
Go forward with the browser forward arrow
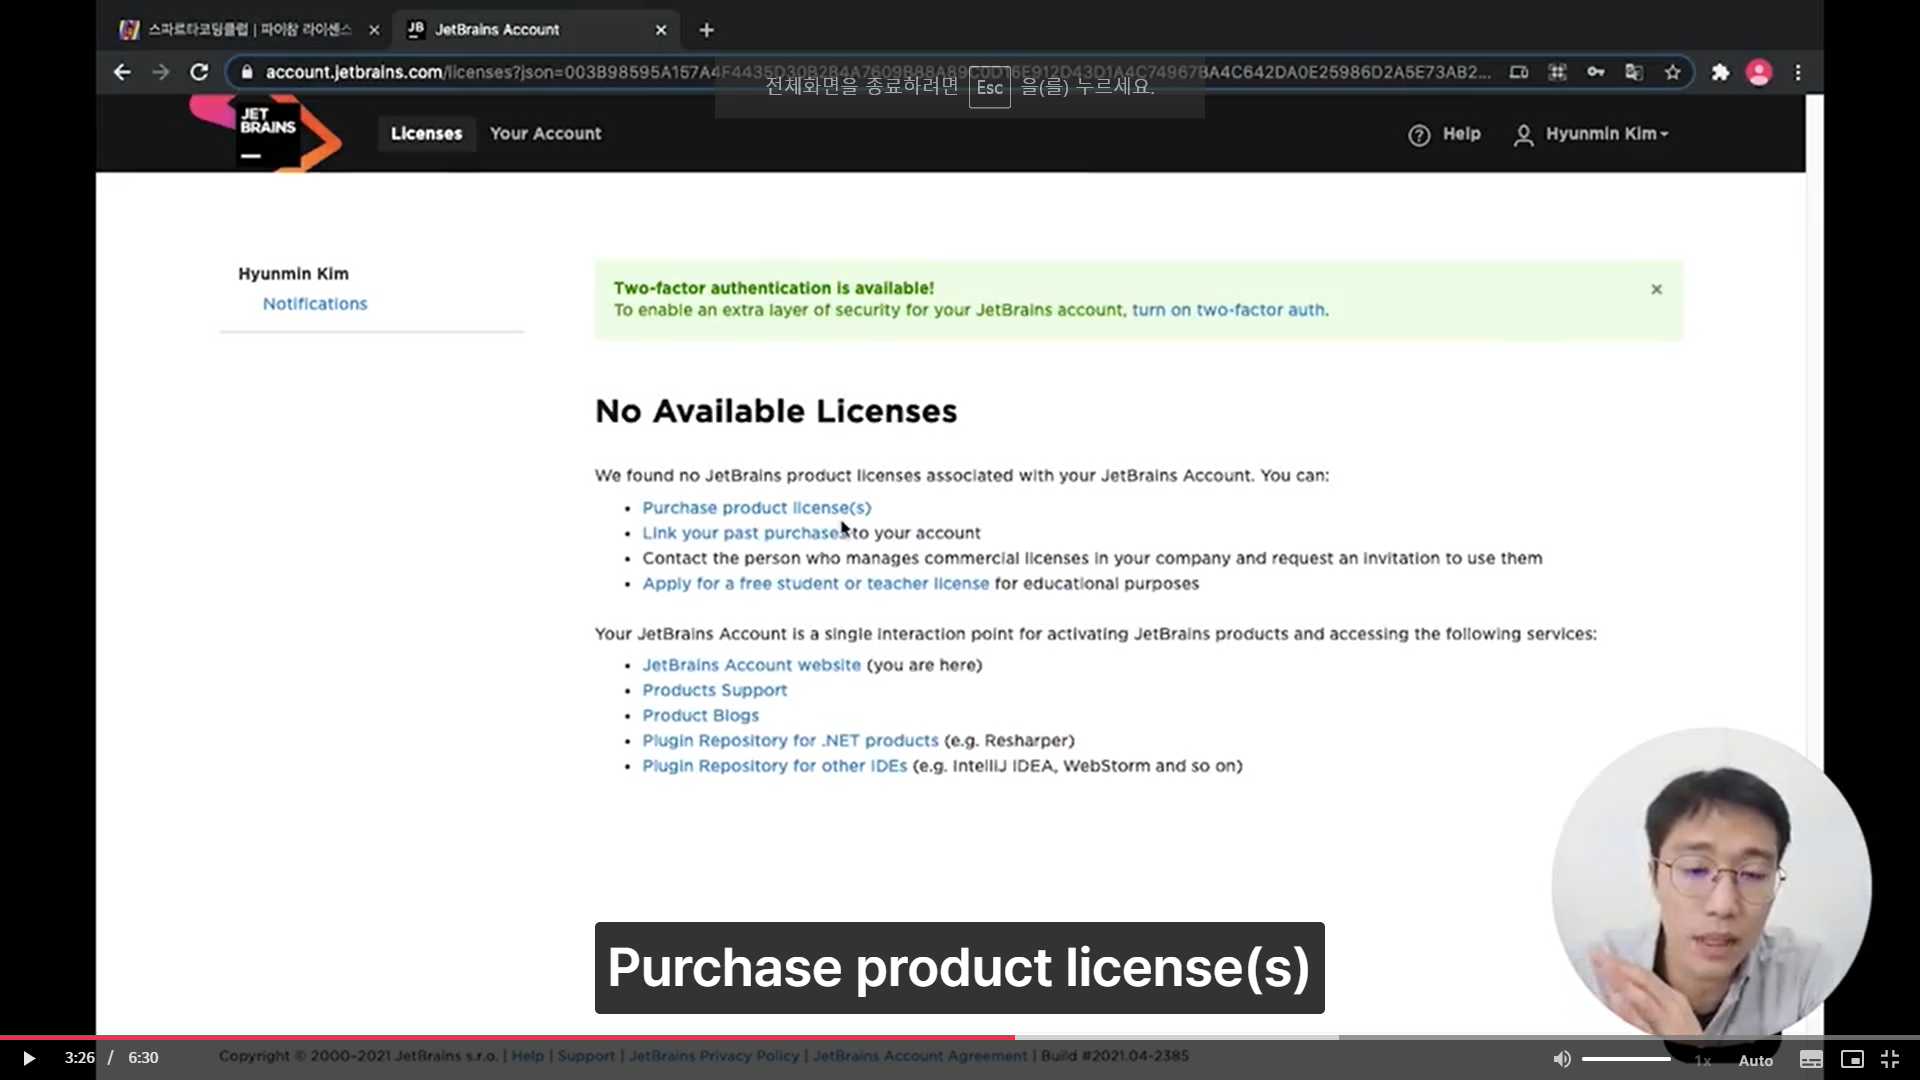(x=160, y=72)
